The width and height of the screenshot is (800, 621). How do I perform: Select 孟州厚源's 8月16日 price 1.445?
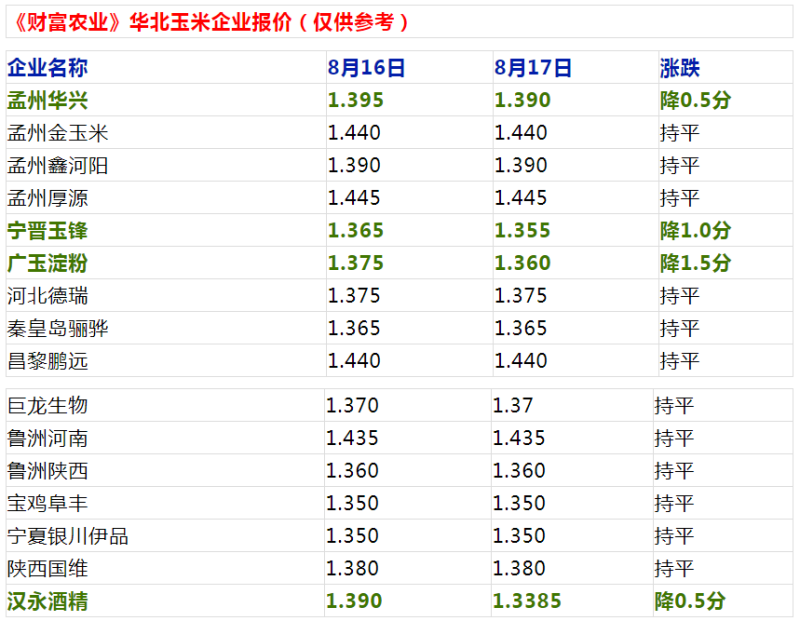pos(355,198)
